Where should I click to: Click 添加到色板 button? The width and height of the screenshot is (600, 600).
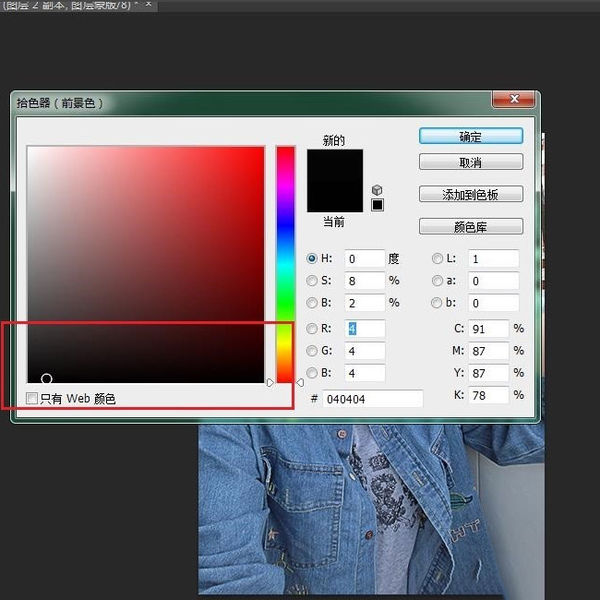coord(471,194)
